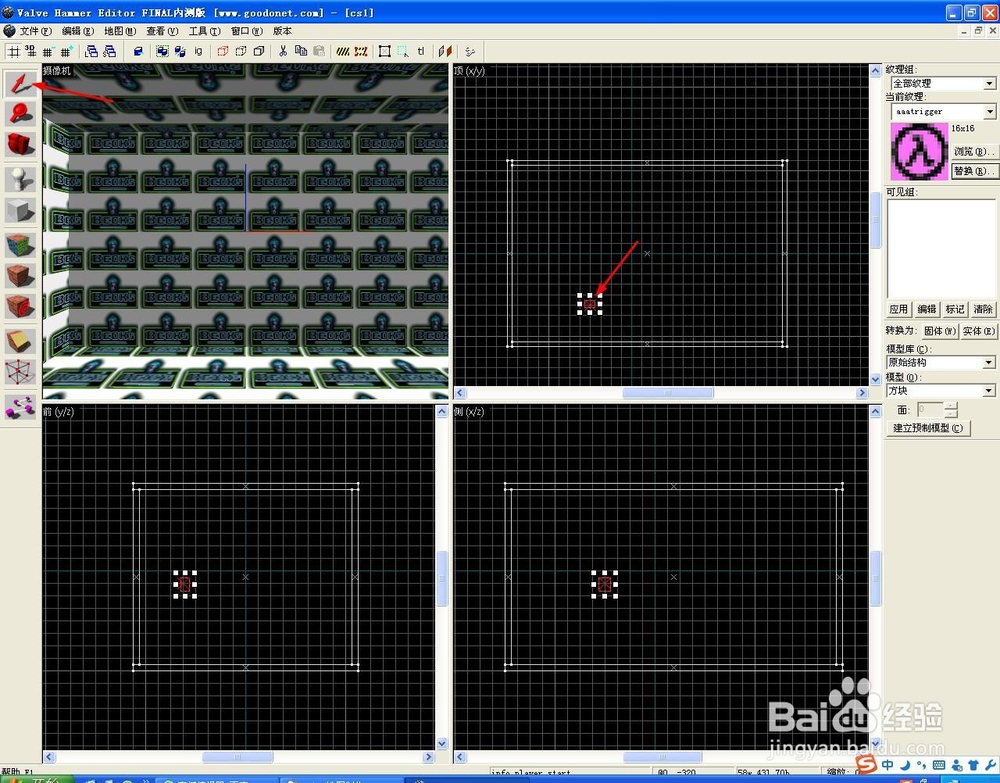Viewport: 1000px width, 783px height.
Task: Click the top view horizontal scrollbar thumb
Action: pos(668,393)
